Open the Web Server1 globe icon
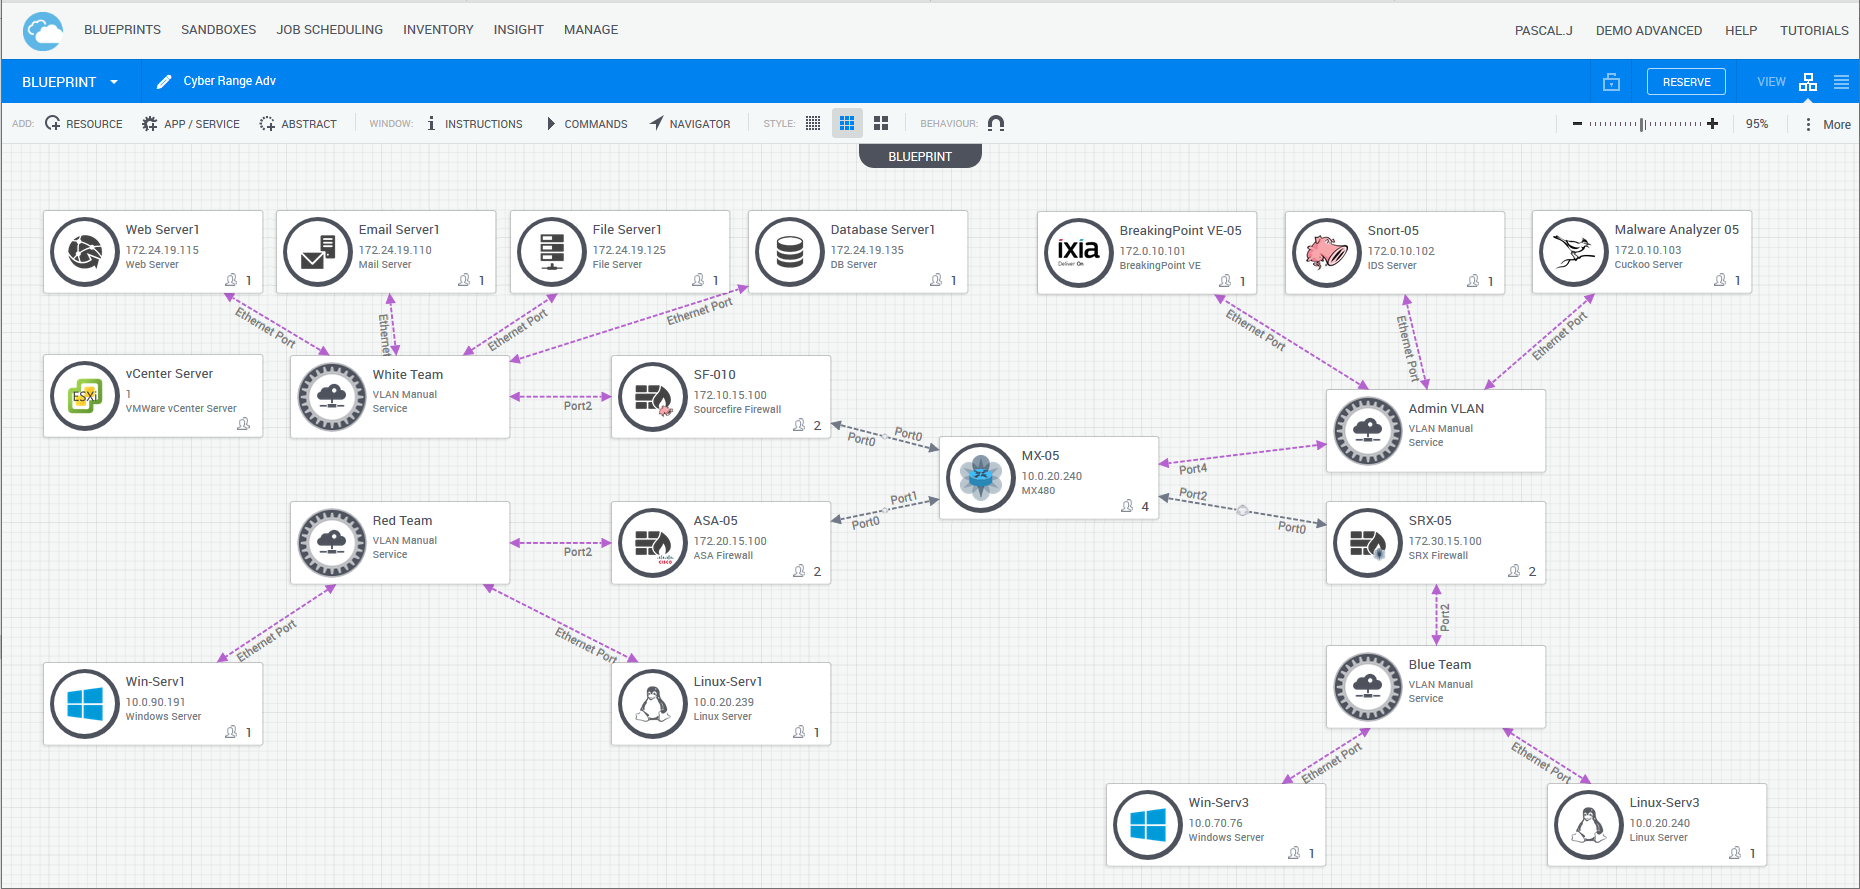Viewport: 1860px width, 889px height. pos(85,252)
